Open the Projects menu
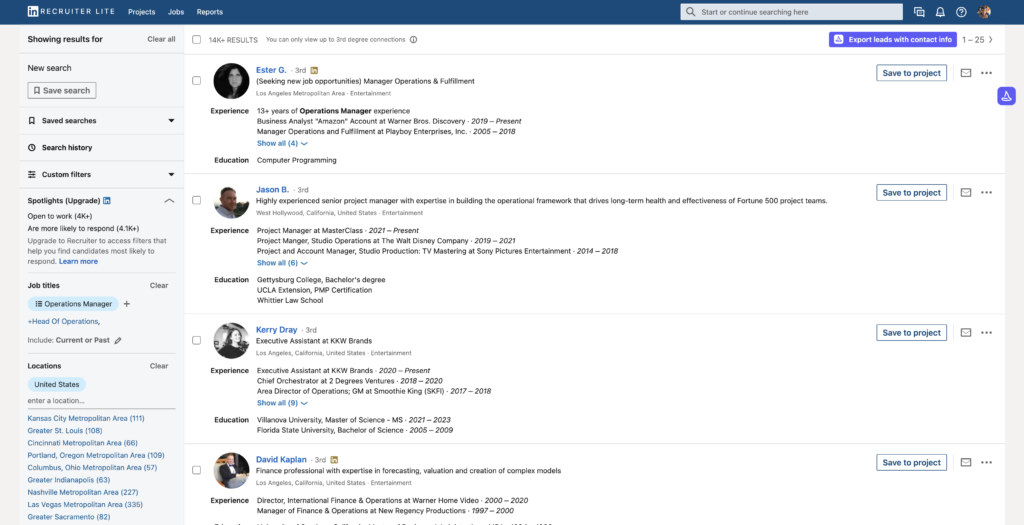This screenshot has width=1024, height=525. pos(142,12)
